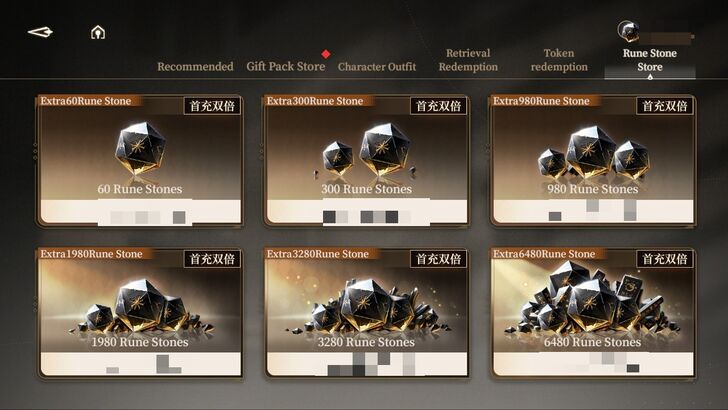Open the Character Outfit tab
This screenshot has width=728, height=410.
[x=377, y=66]
